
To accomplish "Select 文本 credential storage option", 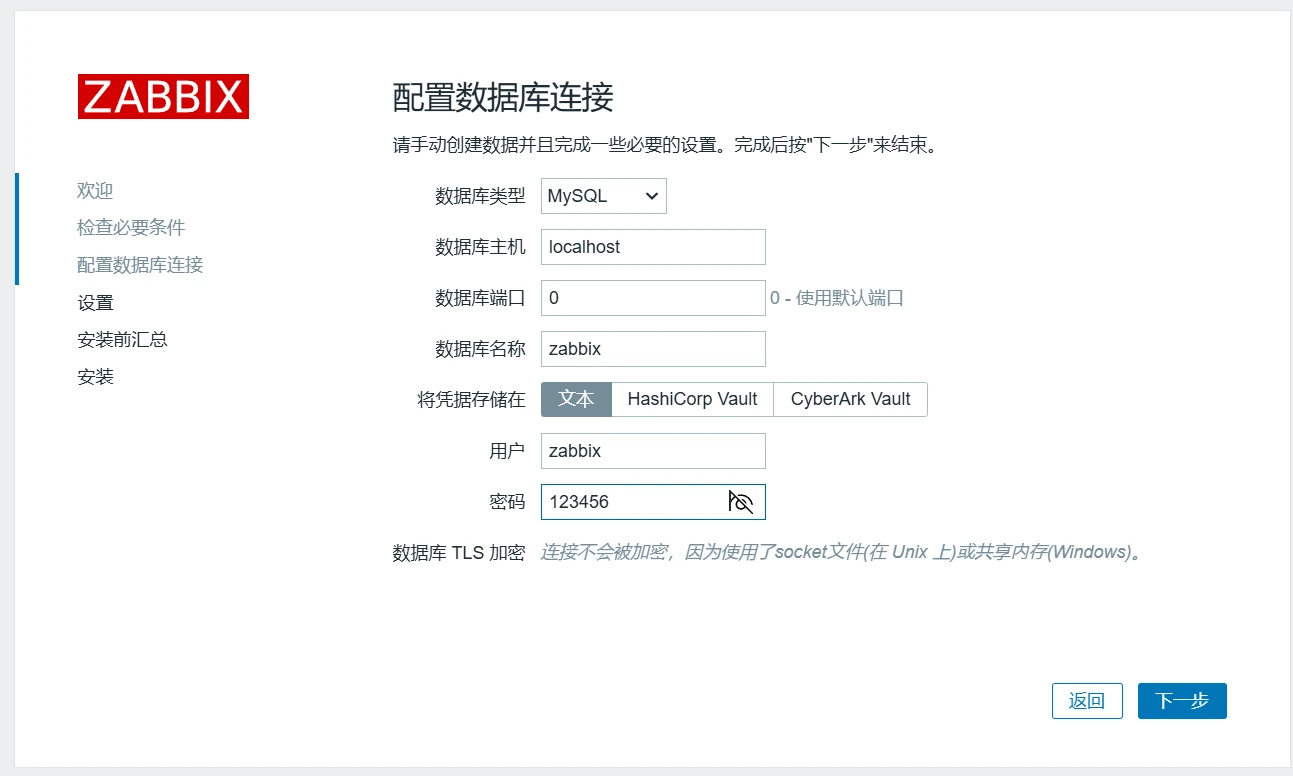I will coord(576,399).
